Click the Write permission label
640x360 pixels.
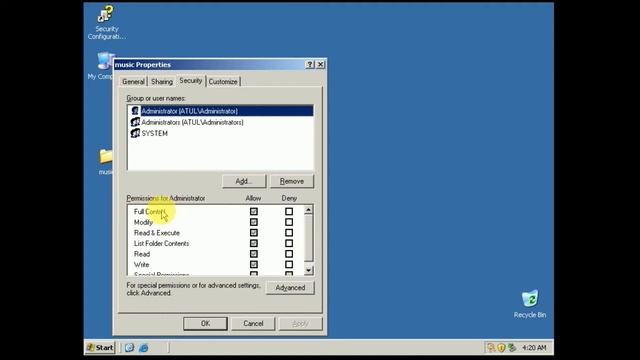(142, 264)
